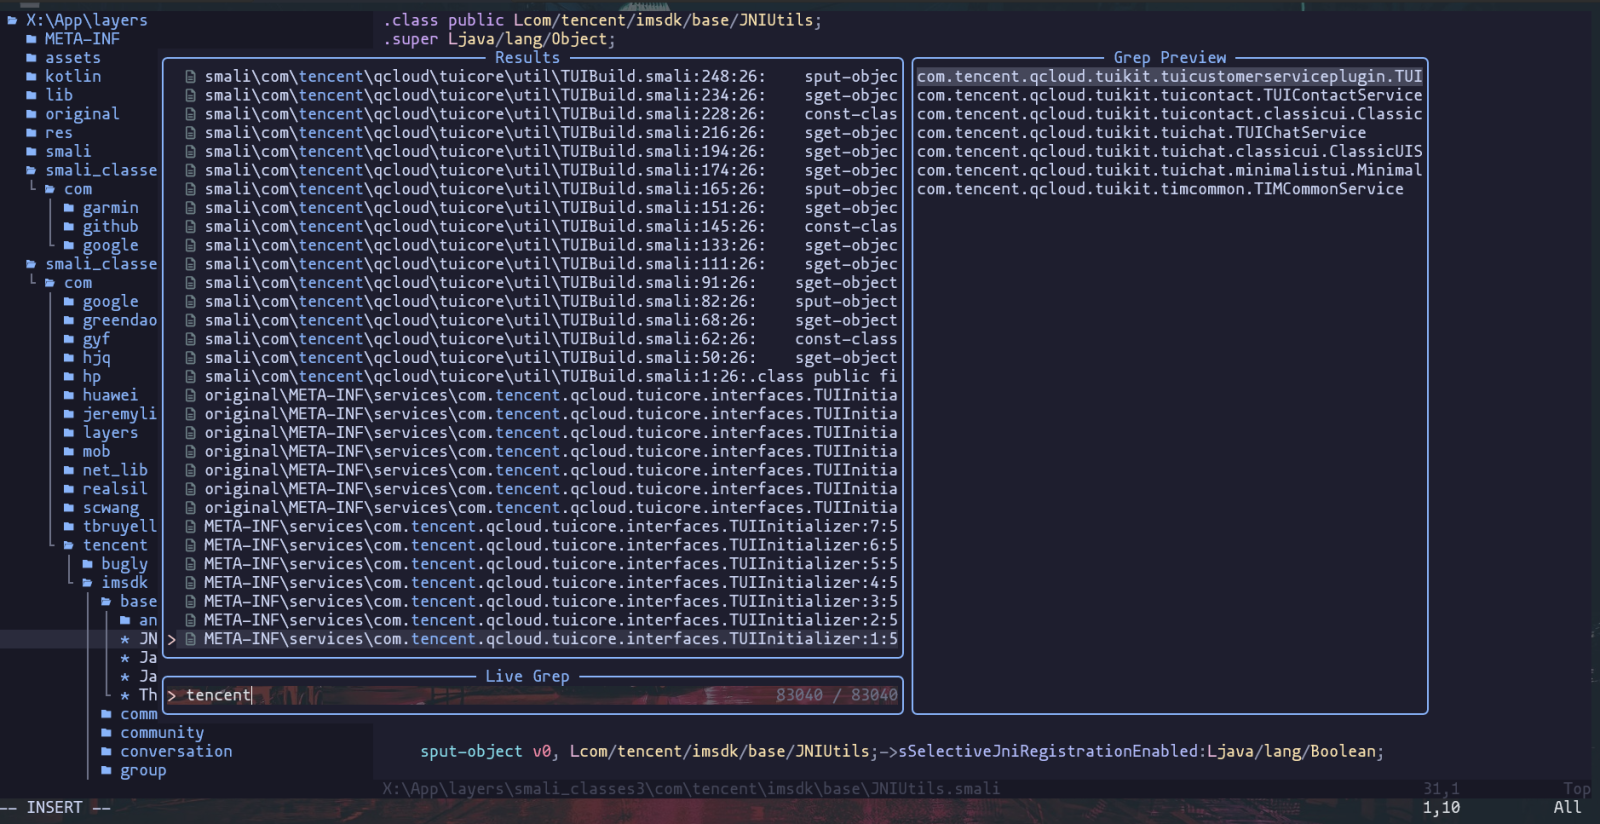
Task: Expand the tbruyell folder
Action: 110,527
